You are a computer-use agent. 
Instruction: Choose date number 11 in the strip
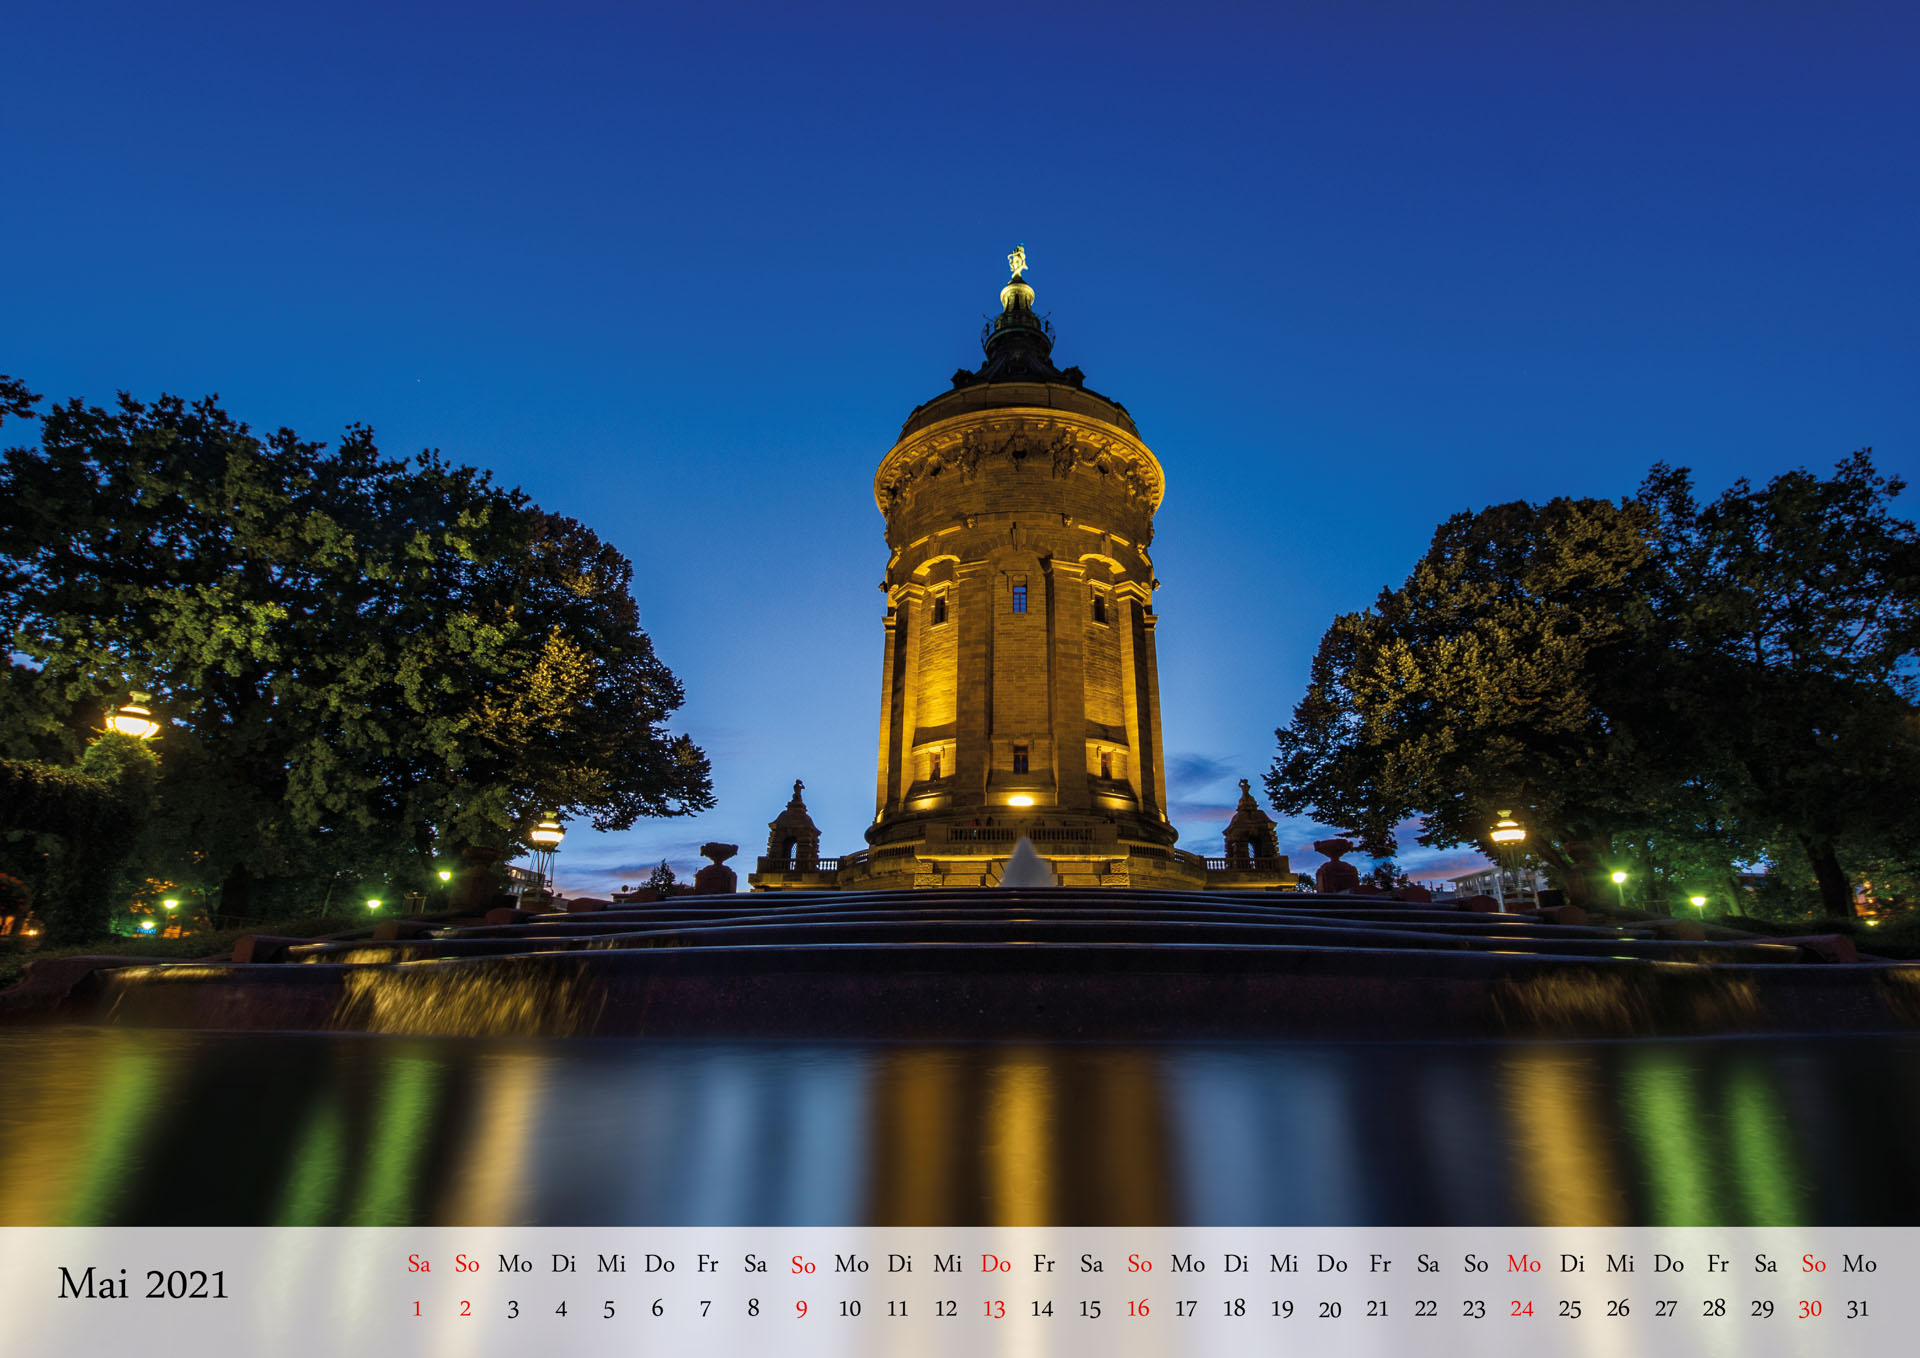(897, 1308)
